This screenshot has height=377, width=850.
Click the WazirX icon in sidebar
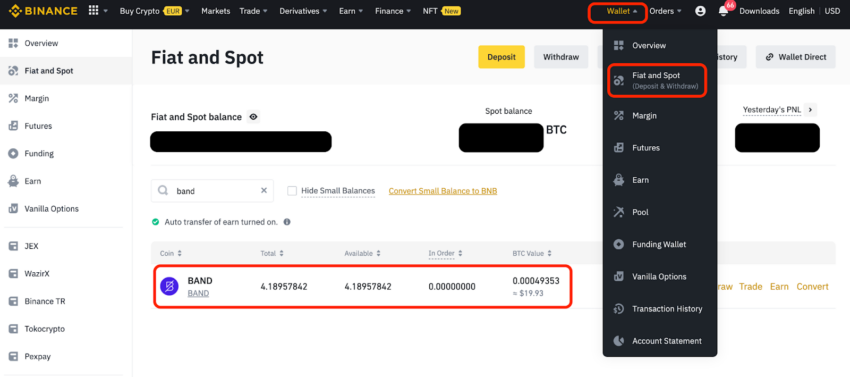14,274
